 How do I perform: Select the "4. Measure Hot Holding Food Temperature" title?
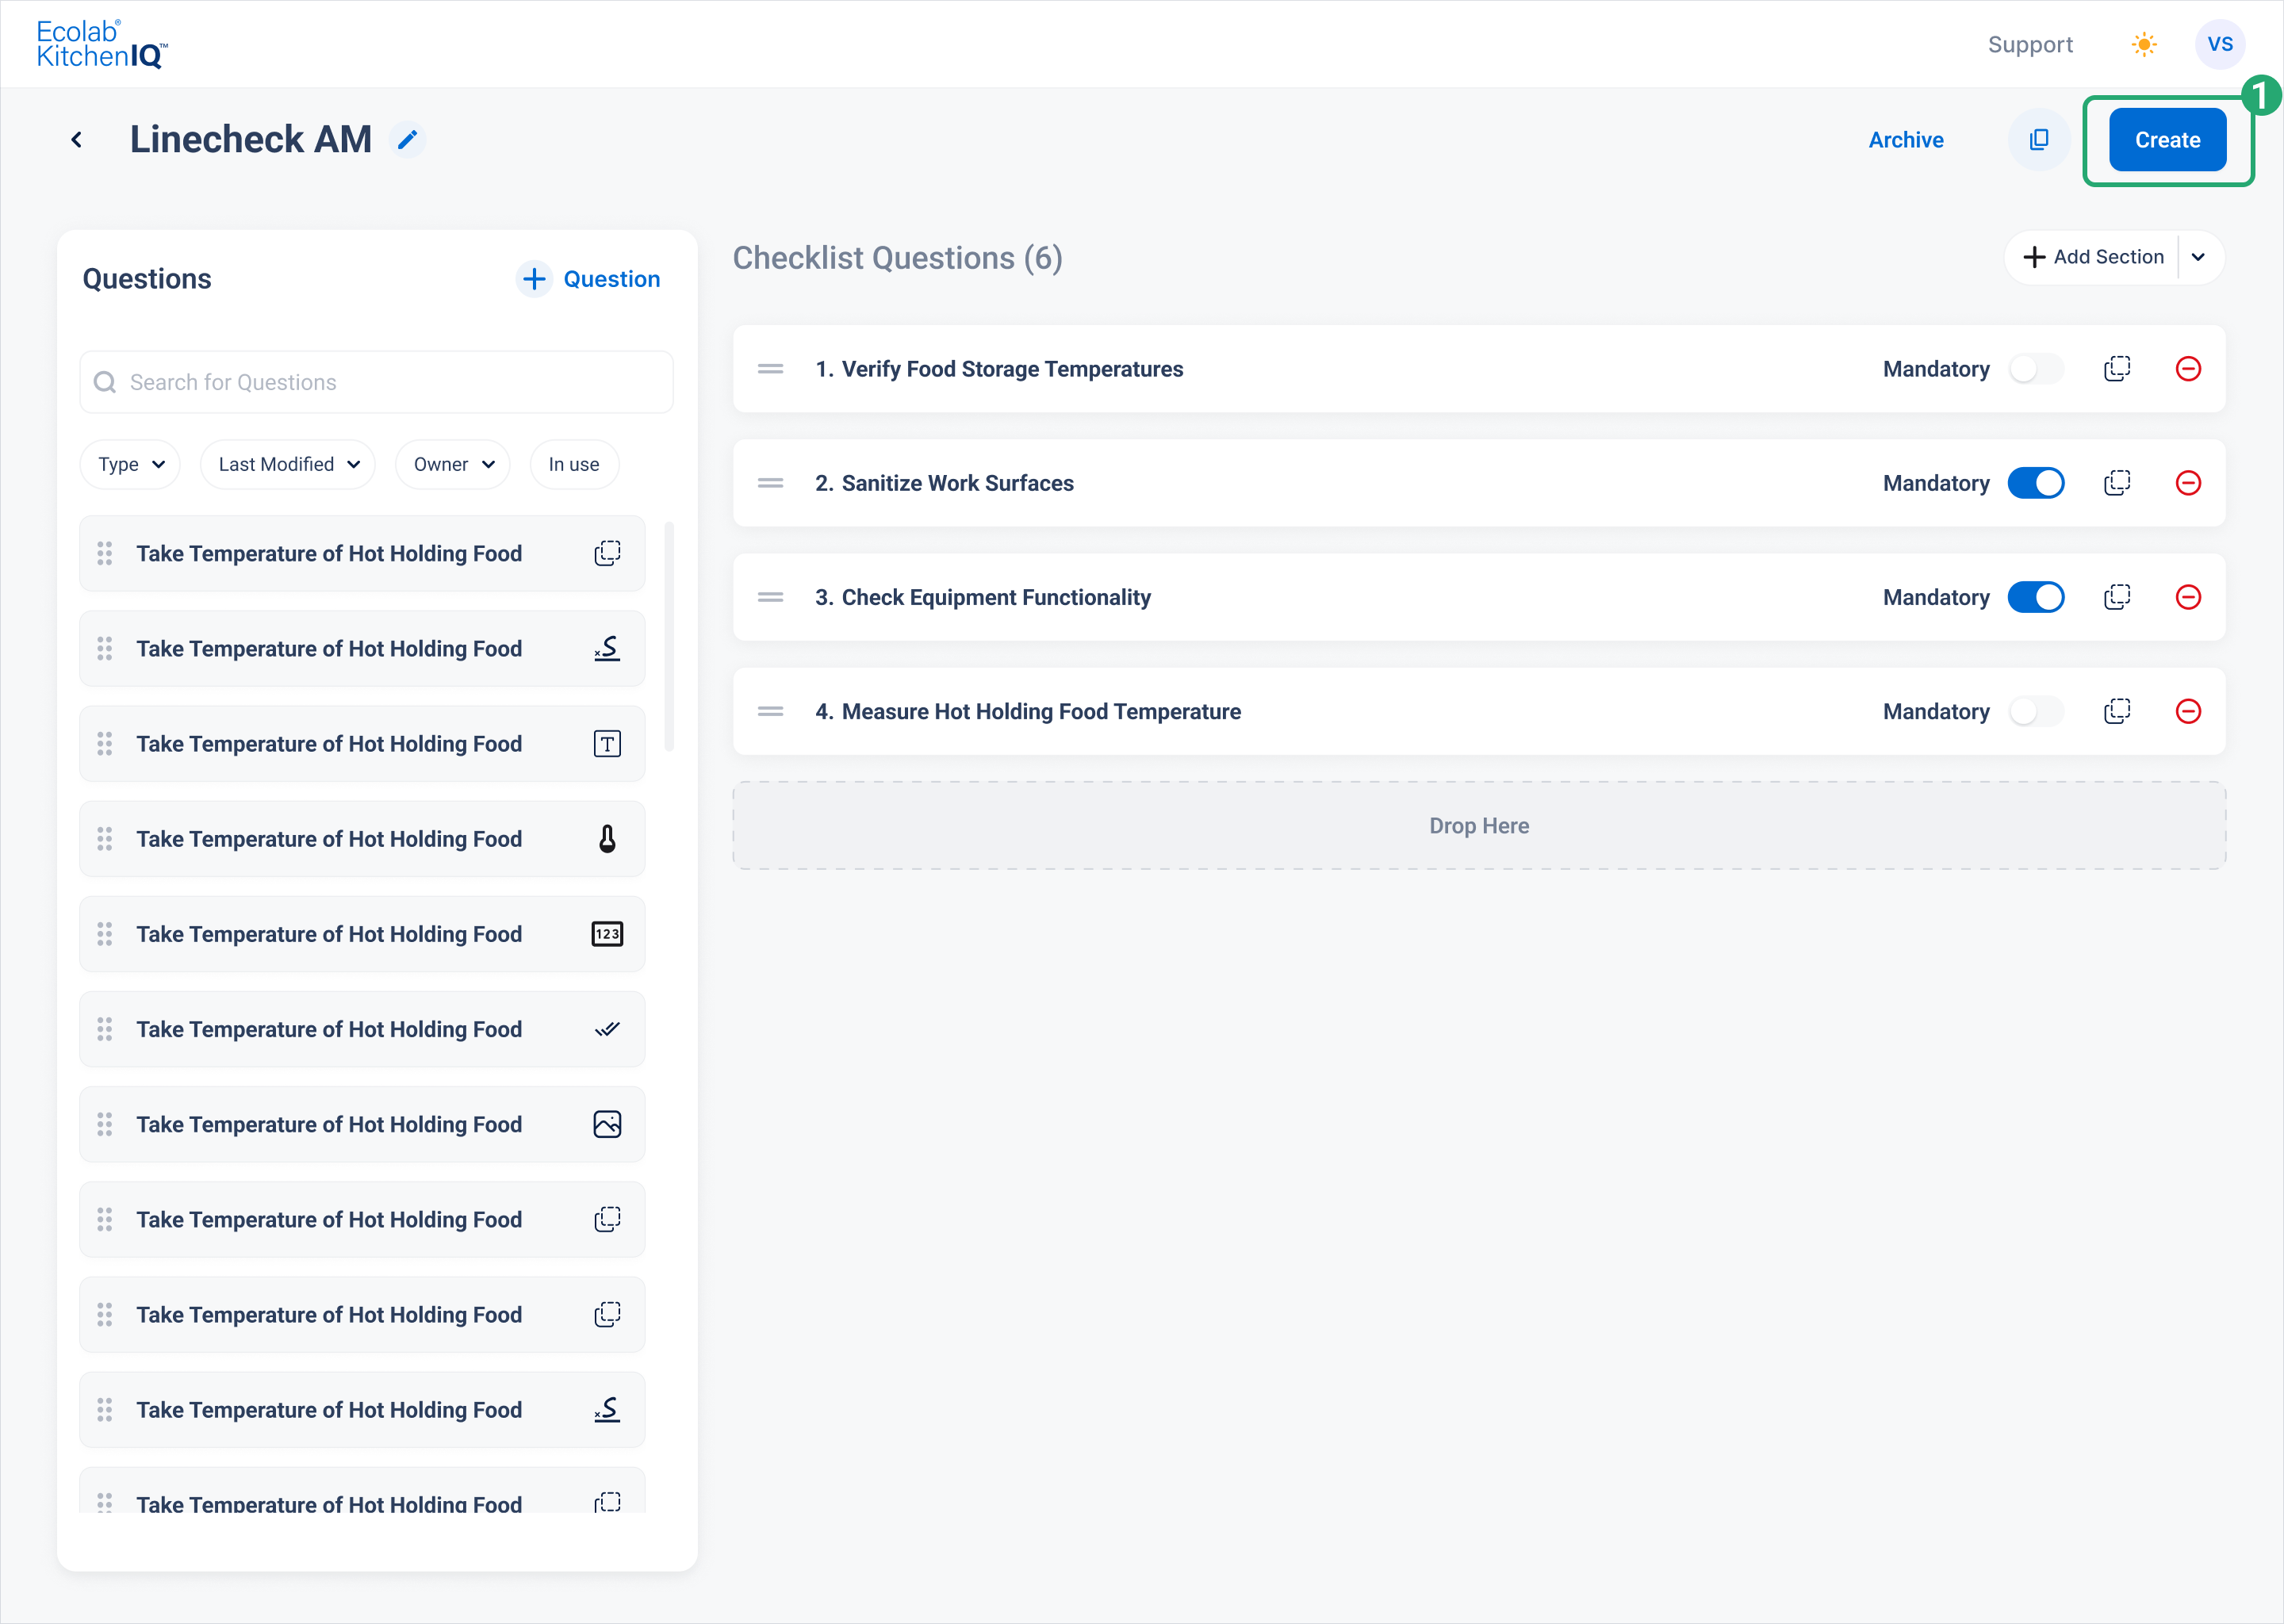1028,711
